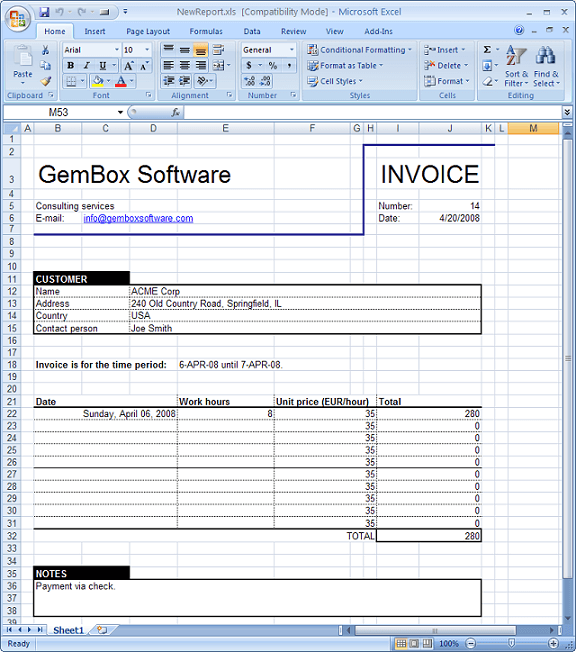This screenshot has width=576, height=652.
Task: Toggle Italic formatting
Action: (x=87, y=65)
